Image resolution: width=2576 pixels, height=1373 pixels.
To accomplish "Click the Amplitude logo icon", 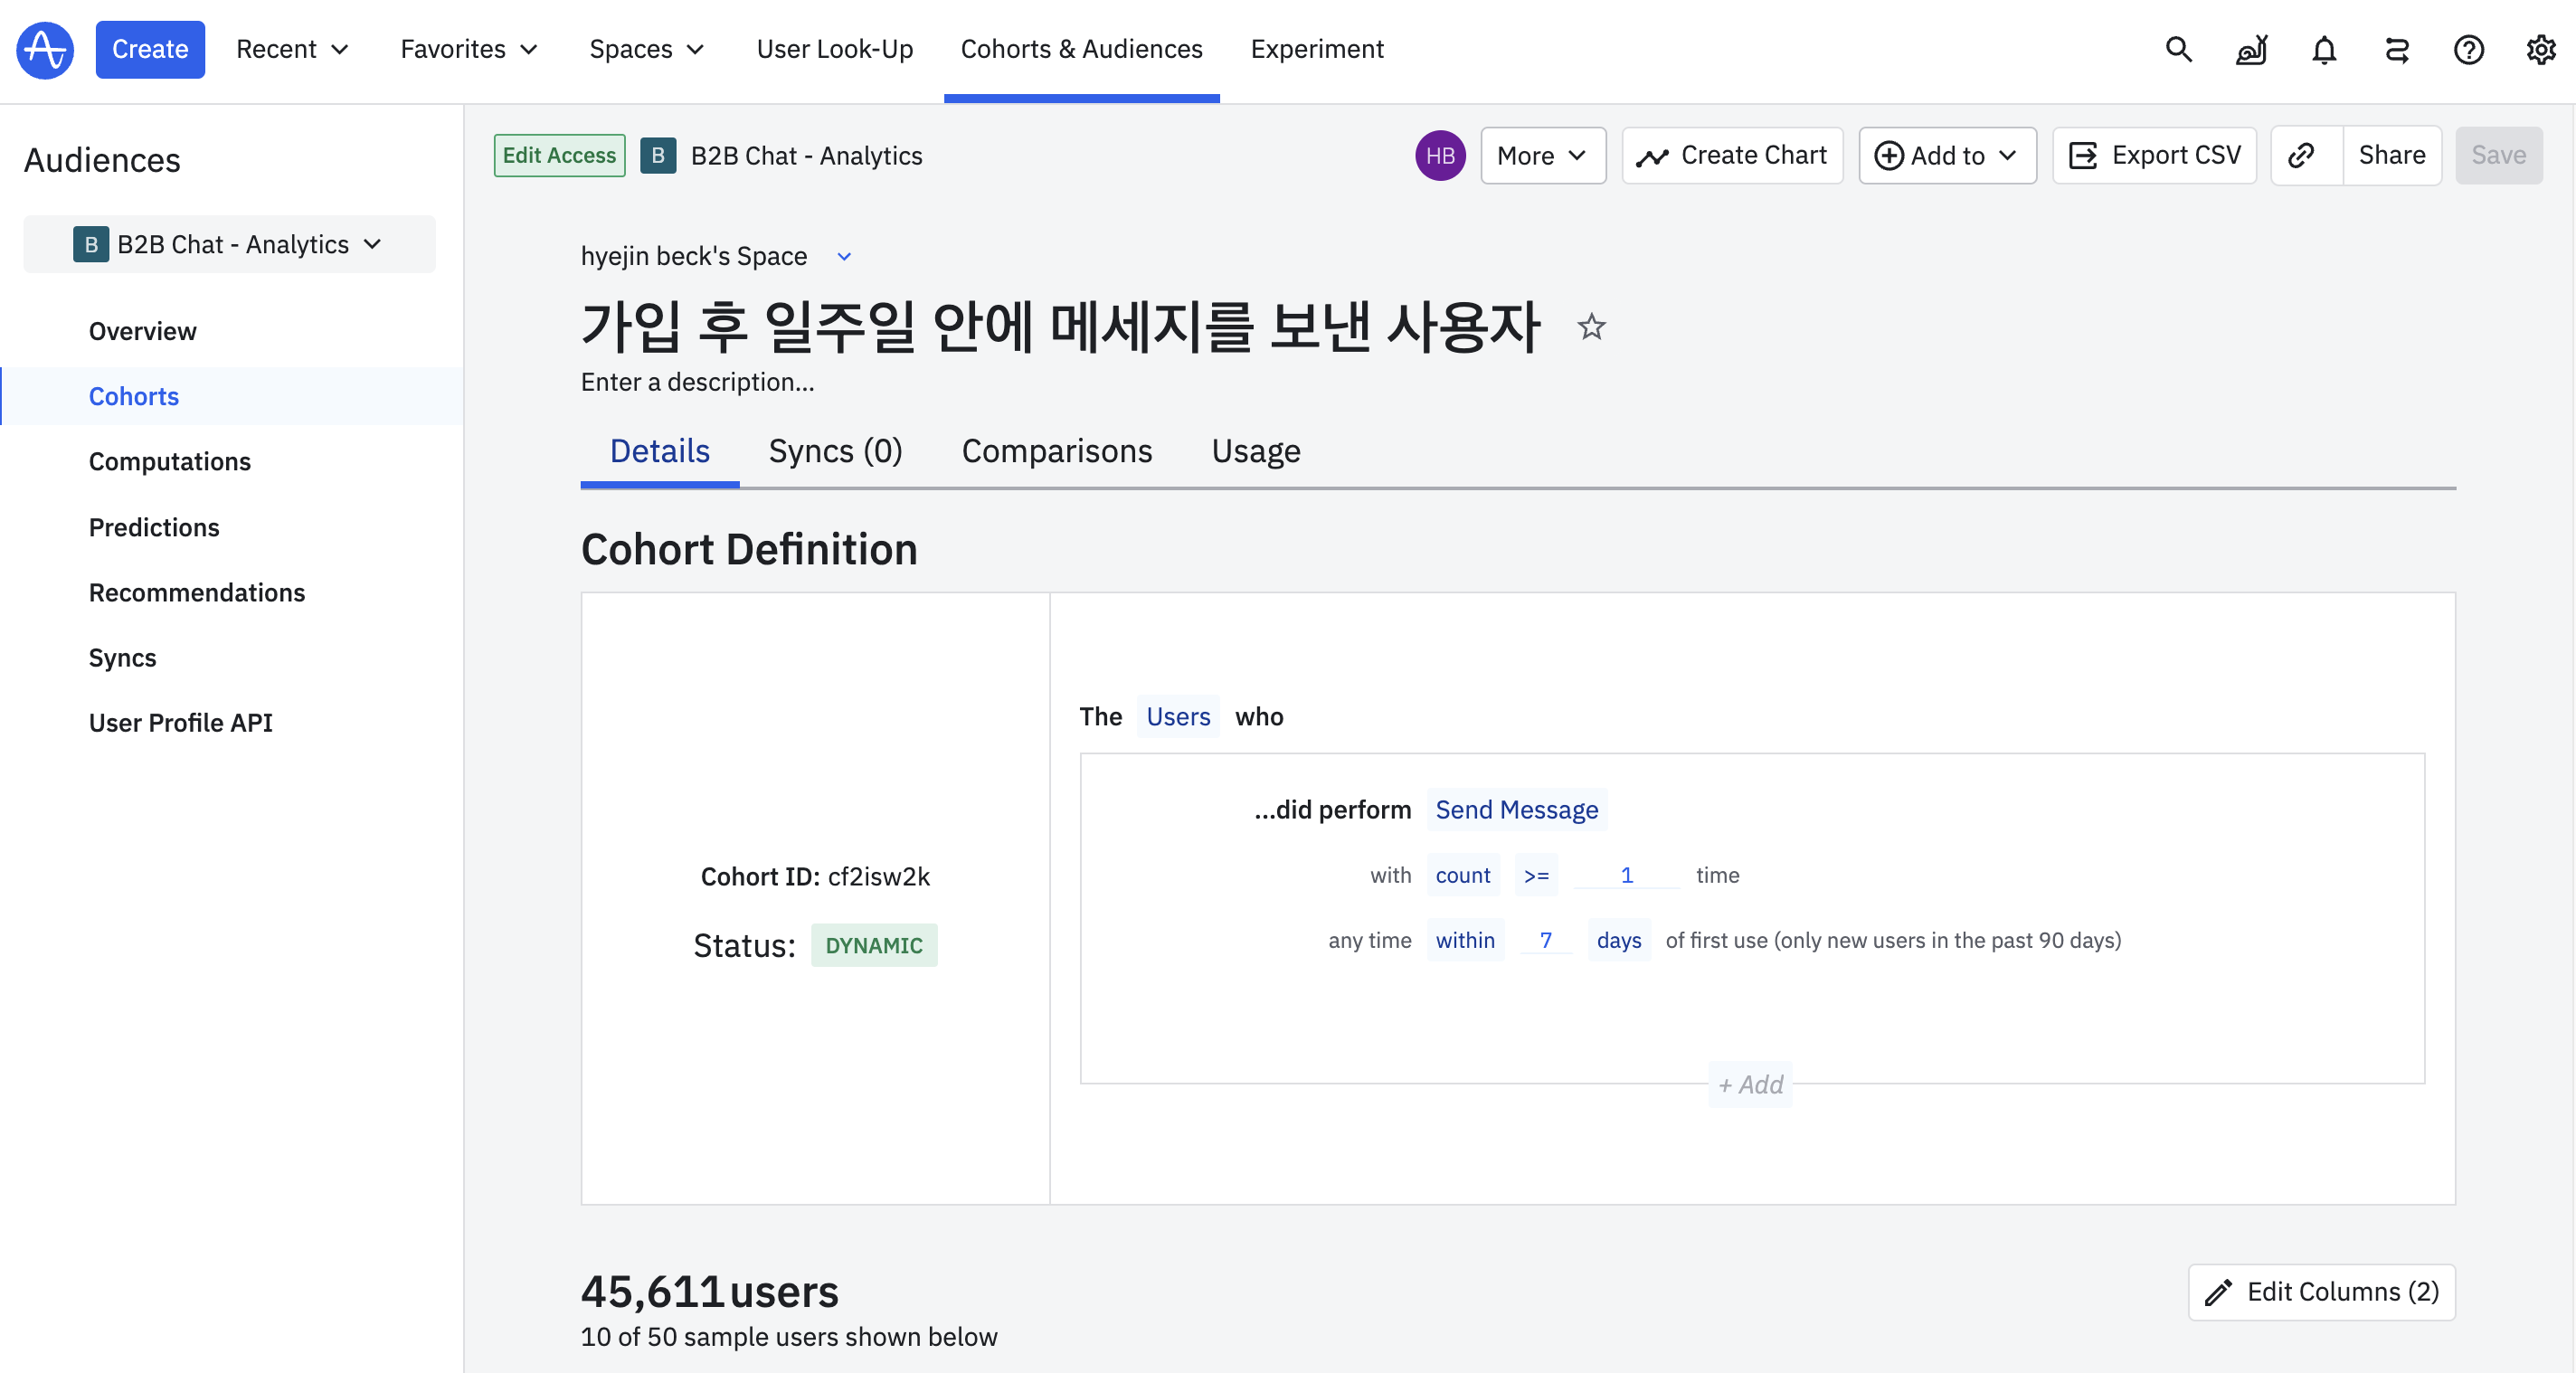I will coord(45,49).
